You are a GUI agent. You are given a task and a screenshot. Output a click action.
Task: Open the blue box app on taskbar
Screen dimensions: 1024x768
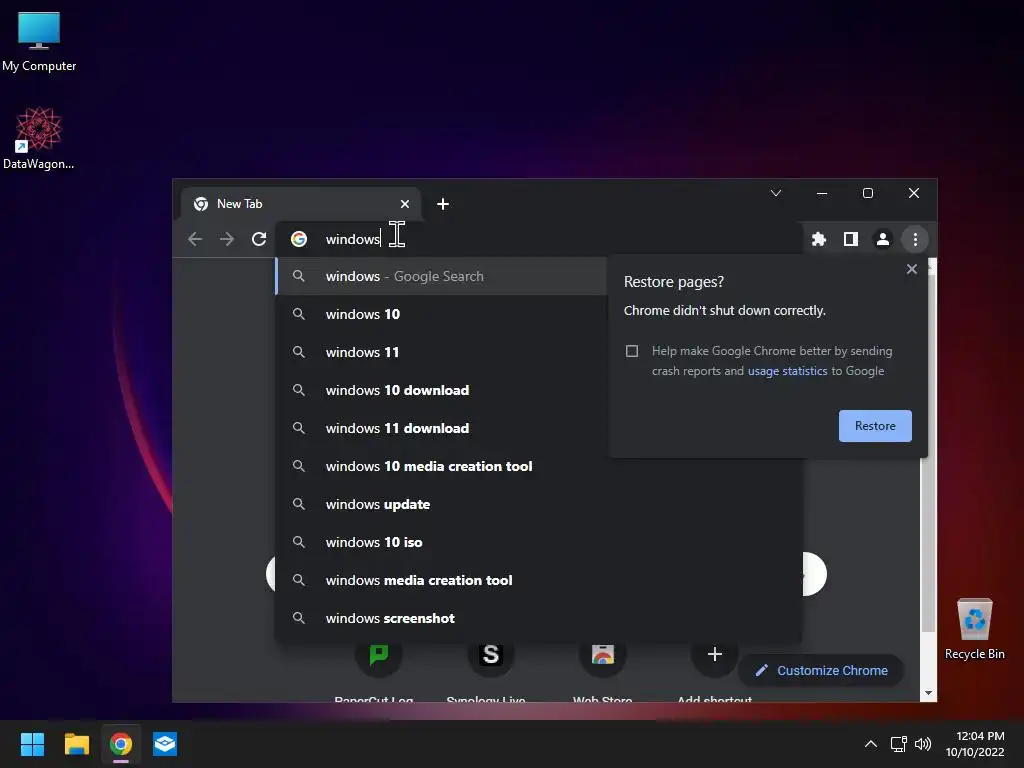(x=165, y=744)
